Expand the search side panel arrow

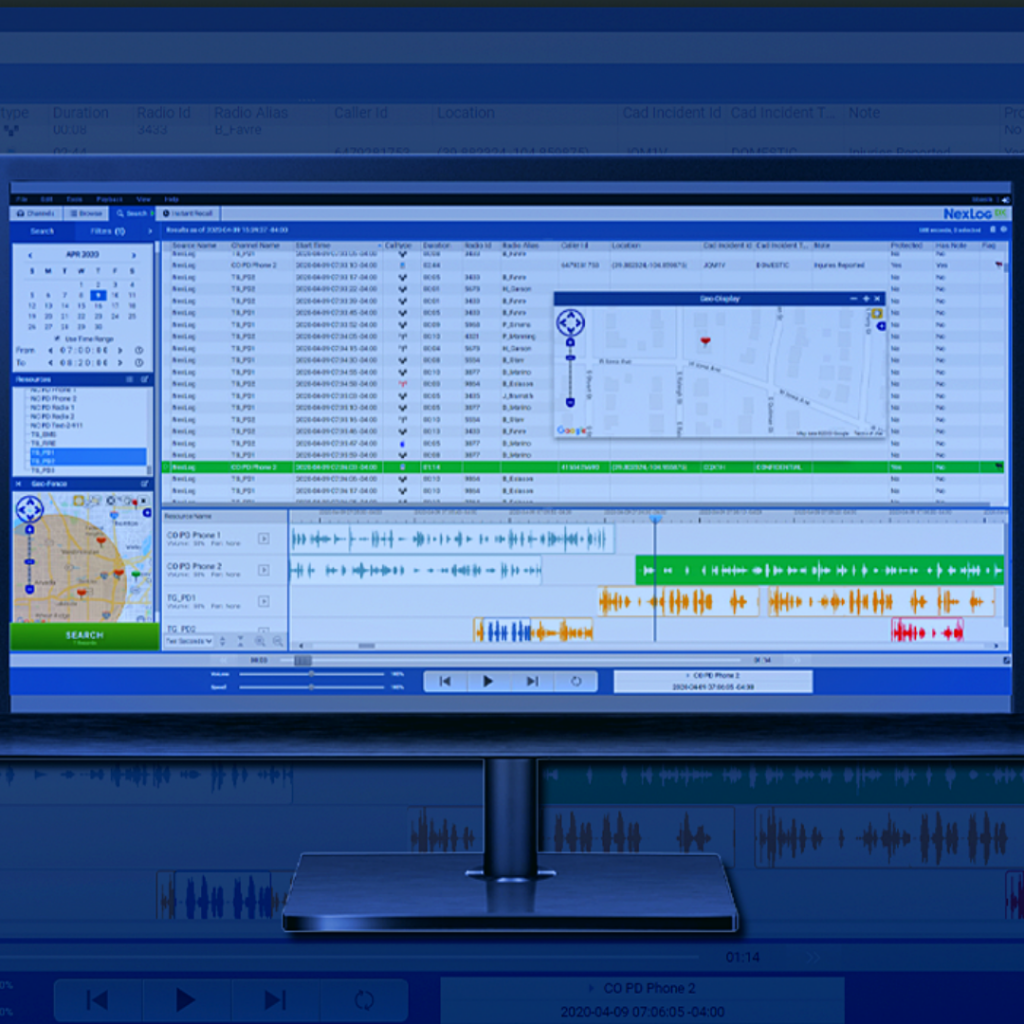[150, 231]
